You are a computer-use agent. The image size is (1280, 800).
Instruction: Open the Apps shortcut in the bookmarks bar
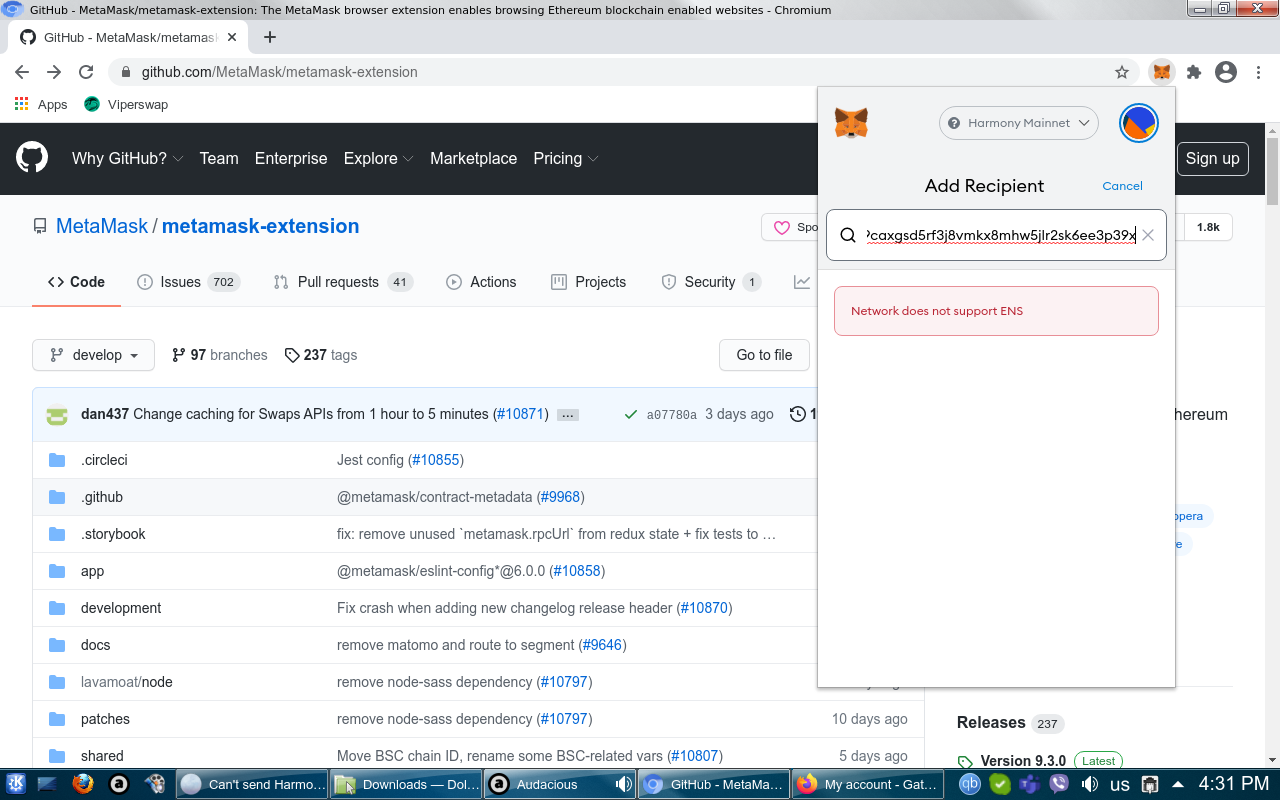coord(41,104)
